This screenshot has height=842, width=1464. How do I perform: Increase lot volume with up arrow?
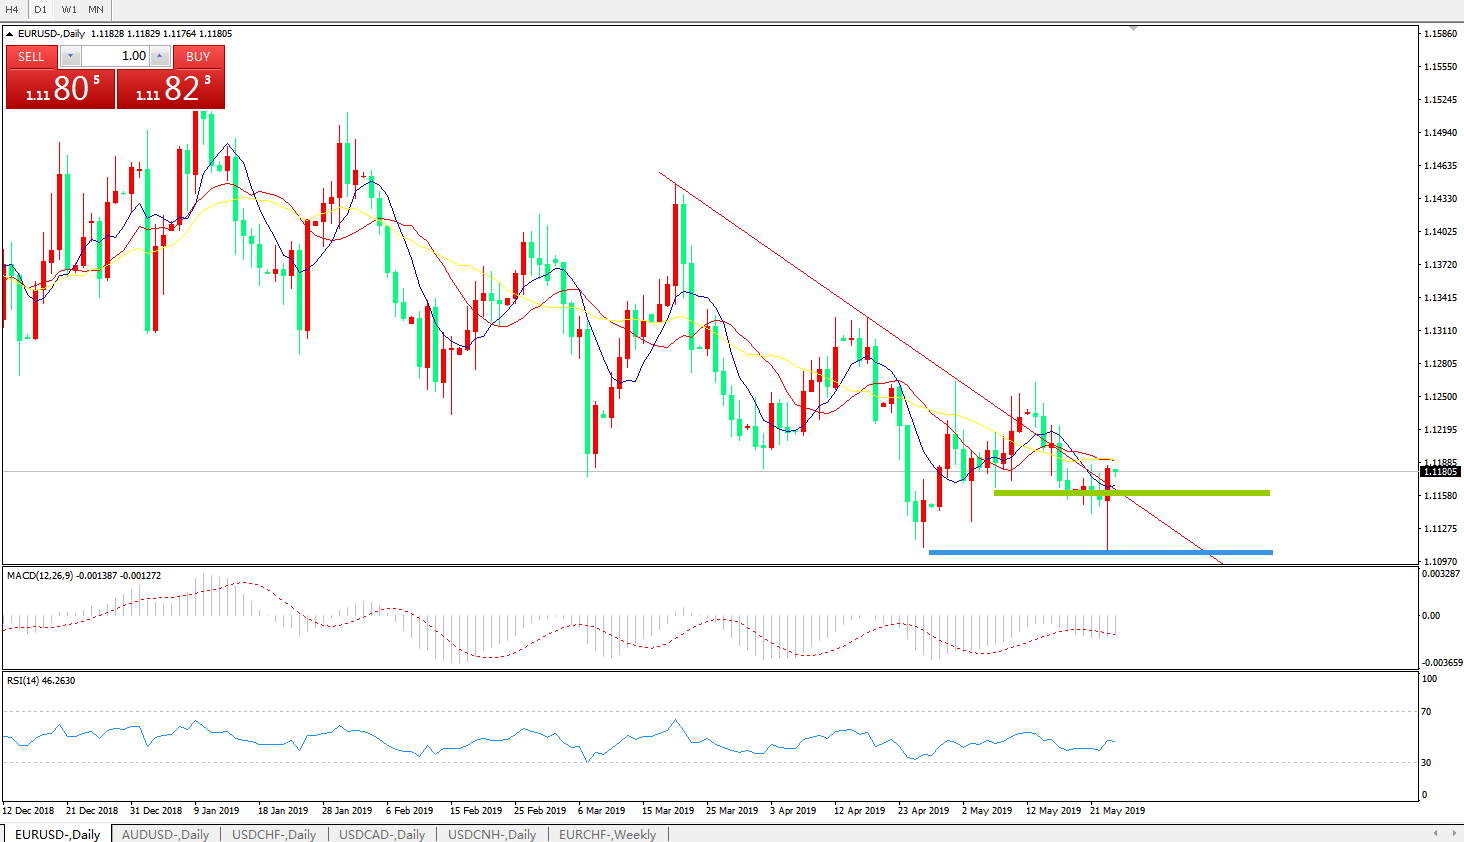(160, 56)
